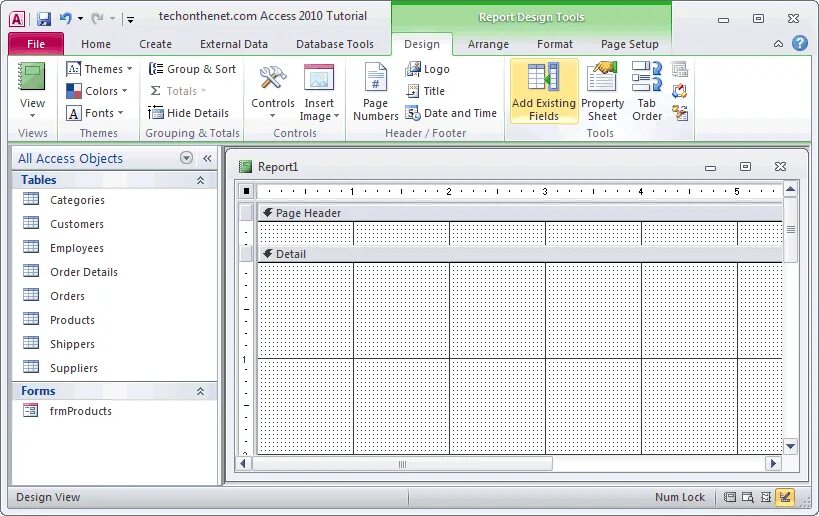Viewport: 819px width, 516px height.
Task: Open the Undo history dropdown arrow
Action: click(x=80, y=19)
